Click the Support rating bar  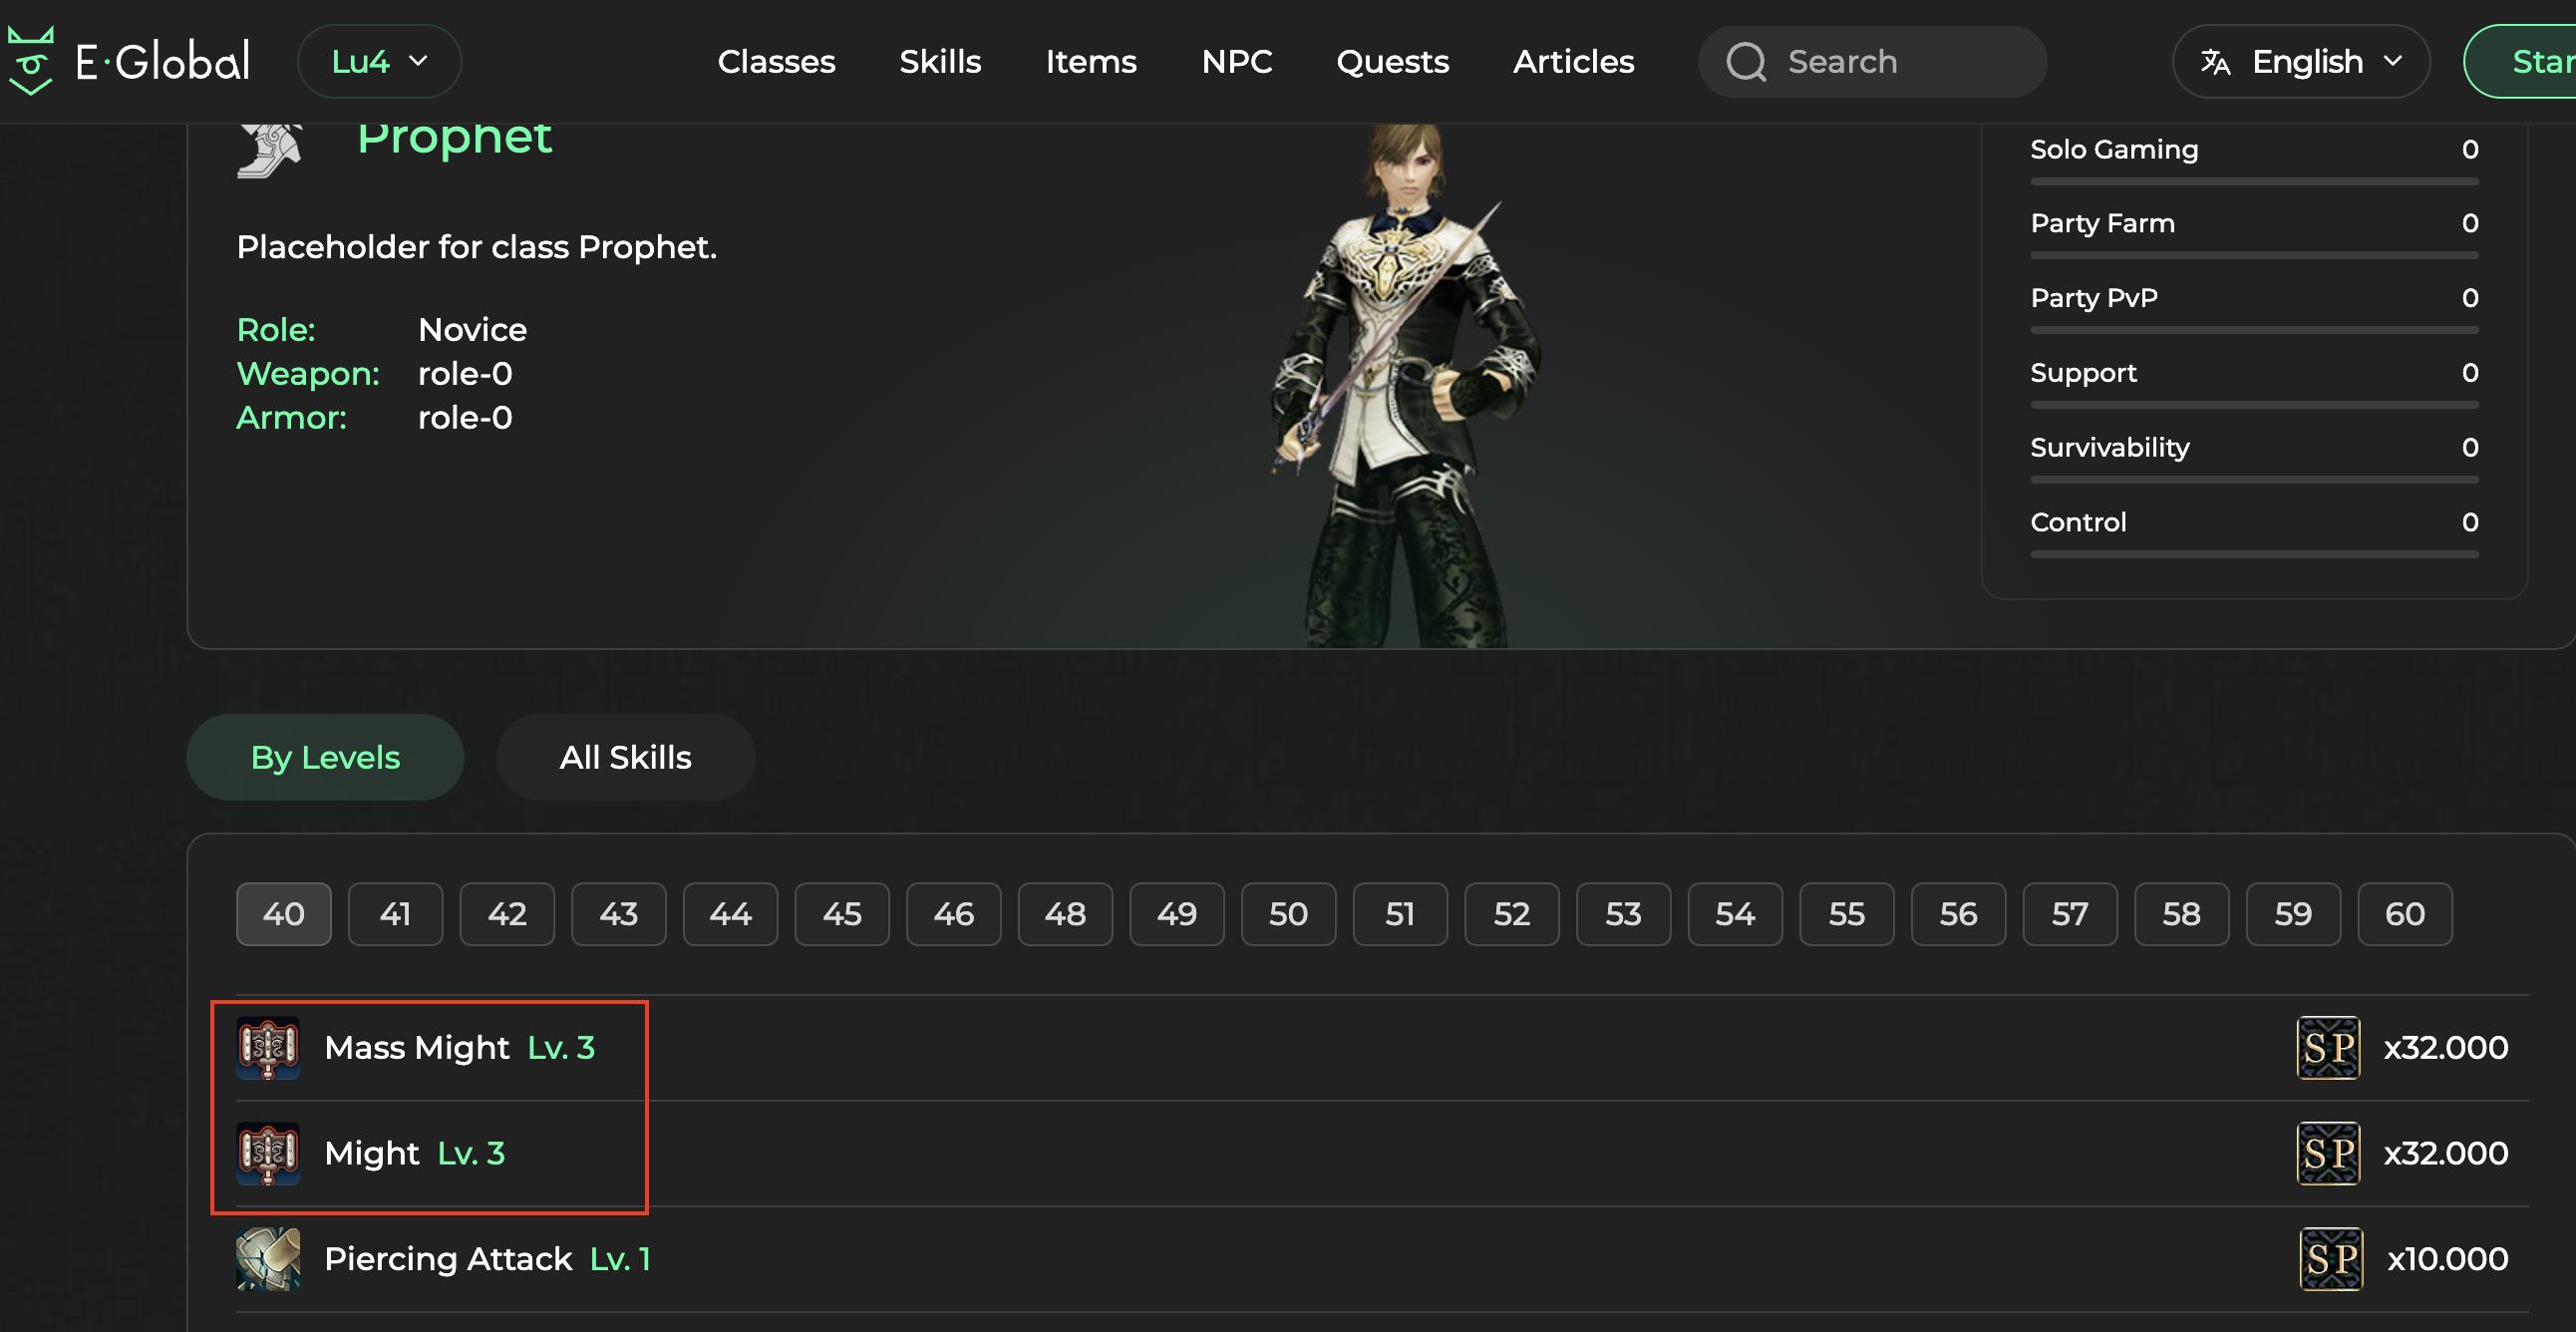click(x=2253, y=405)
